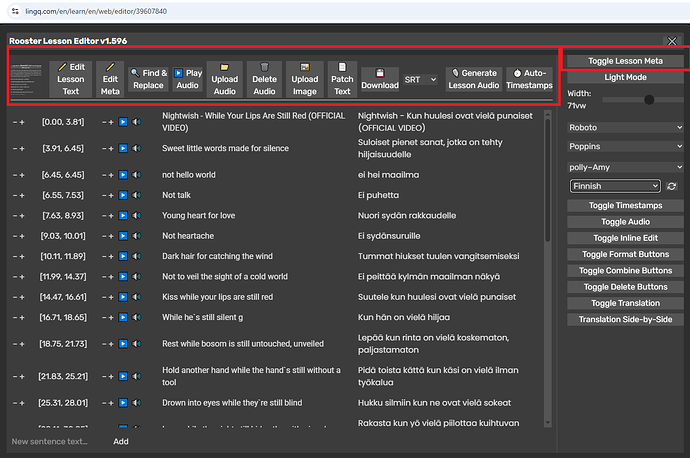Click the Patch Text button
Screen dimensions: 690x458
coord(342,79)
